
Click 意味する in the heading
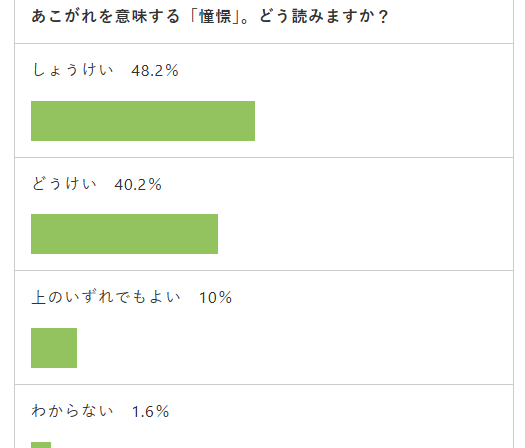tap(147, 16)
